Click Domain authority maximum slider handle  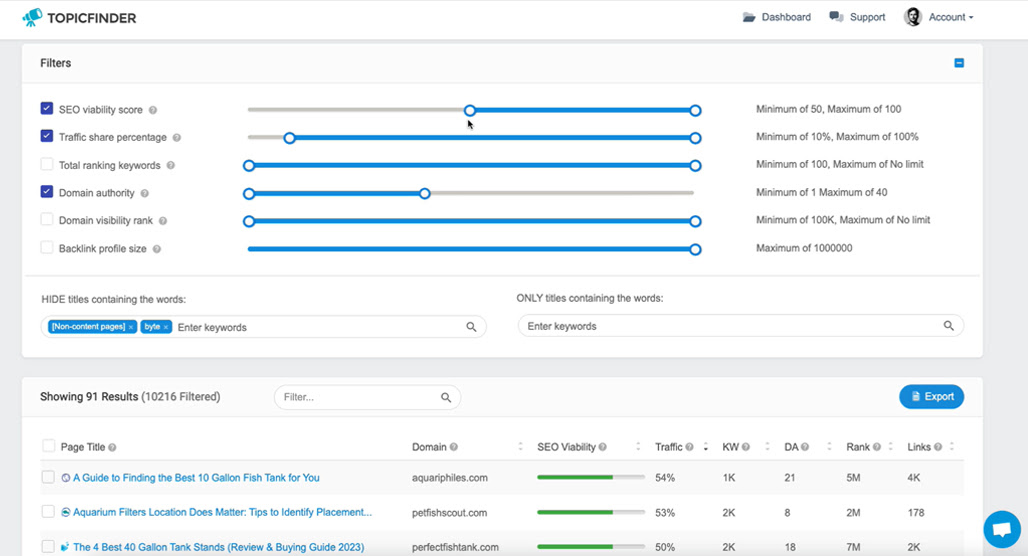click(425, 193)
